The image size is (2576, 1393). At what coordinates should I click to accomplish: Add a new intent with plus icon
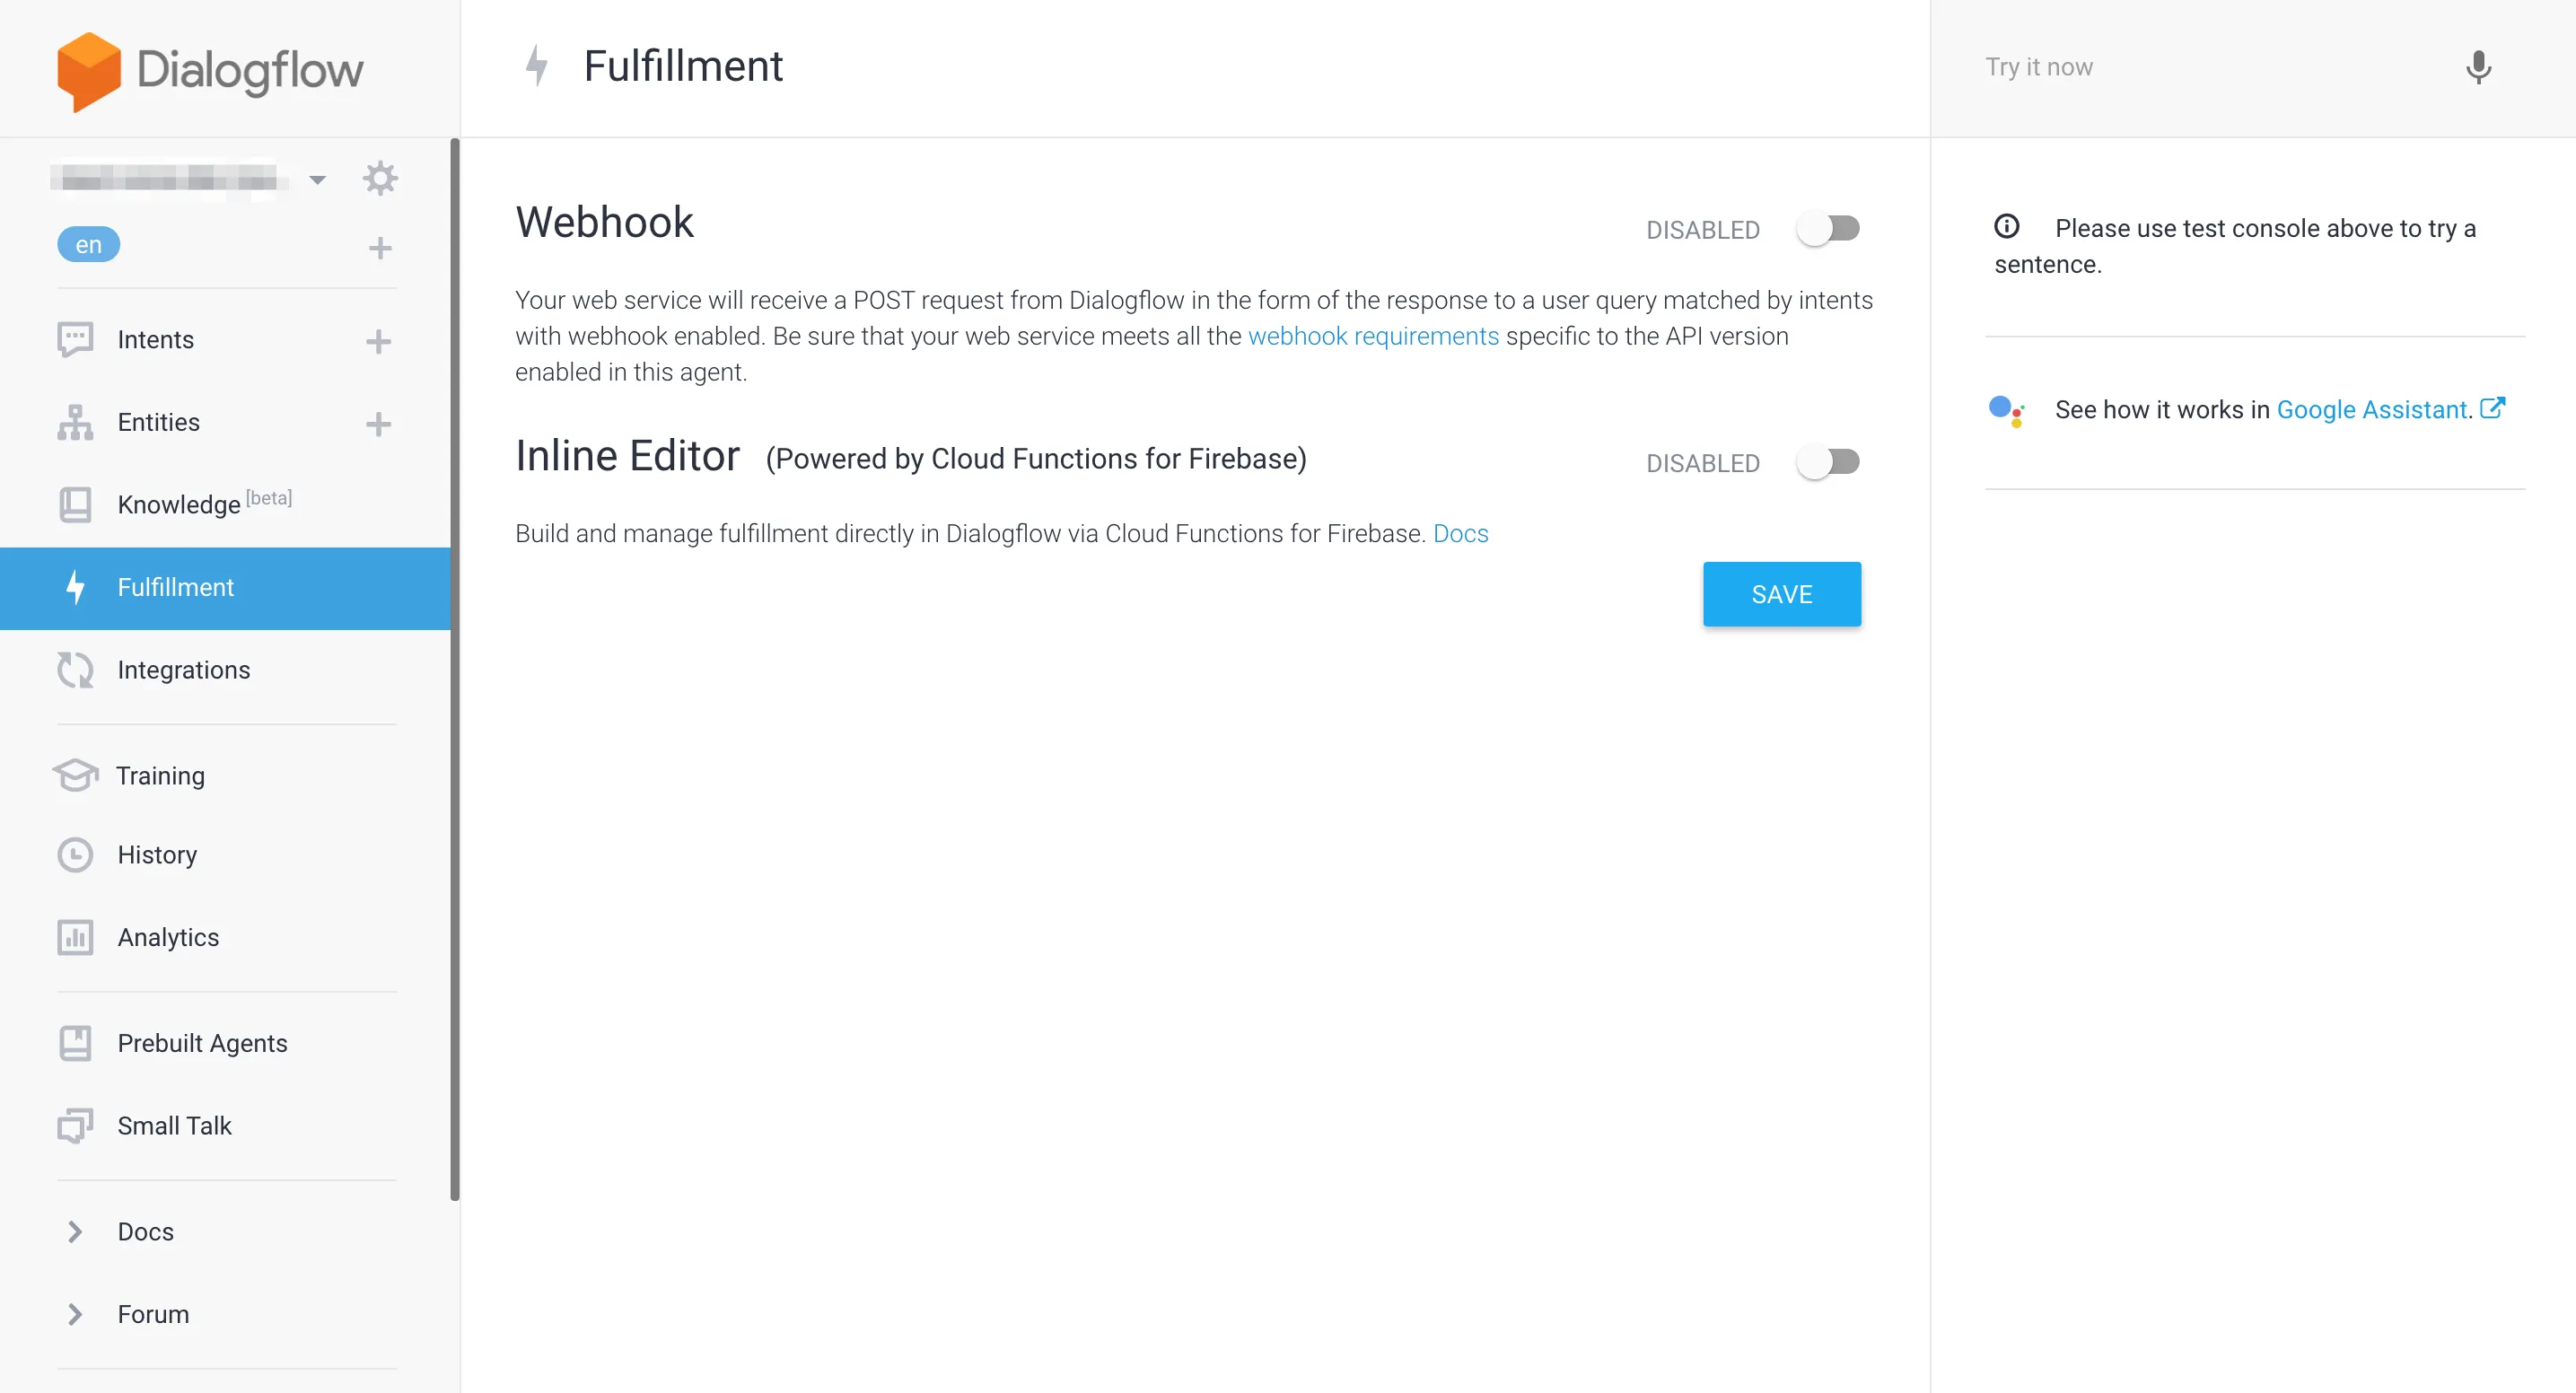pyautogui.click(x=378, y=341)
